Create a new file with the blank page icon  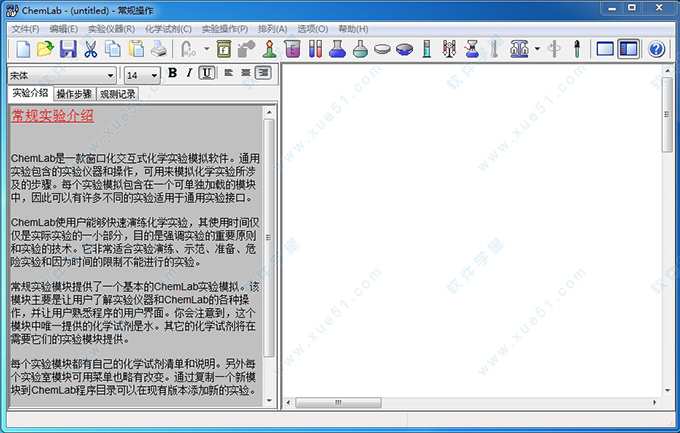tap(23, 49)
